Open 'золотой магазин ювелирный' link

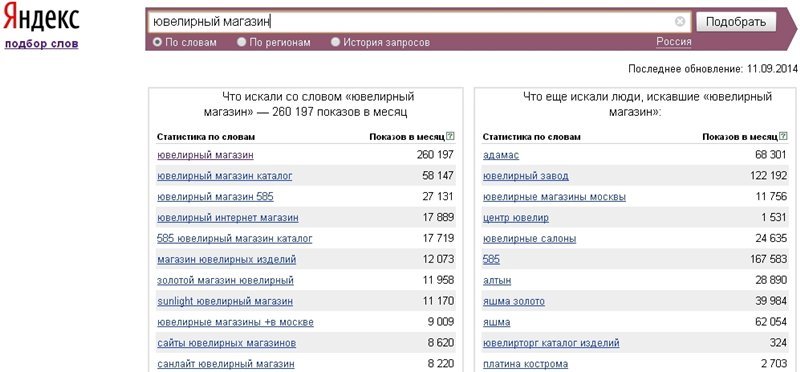click(x=226, y=280)
